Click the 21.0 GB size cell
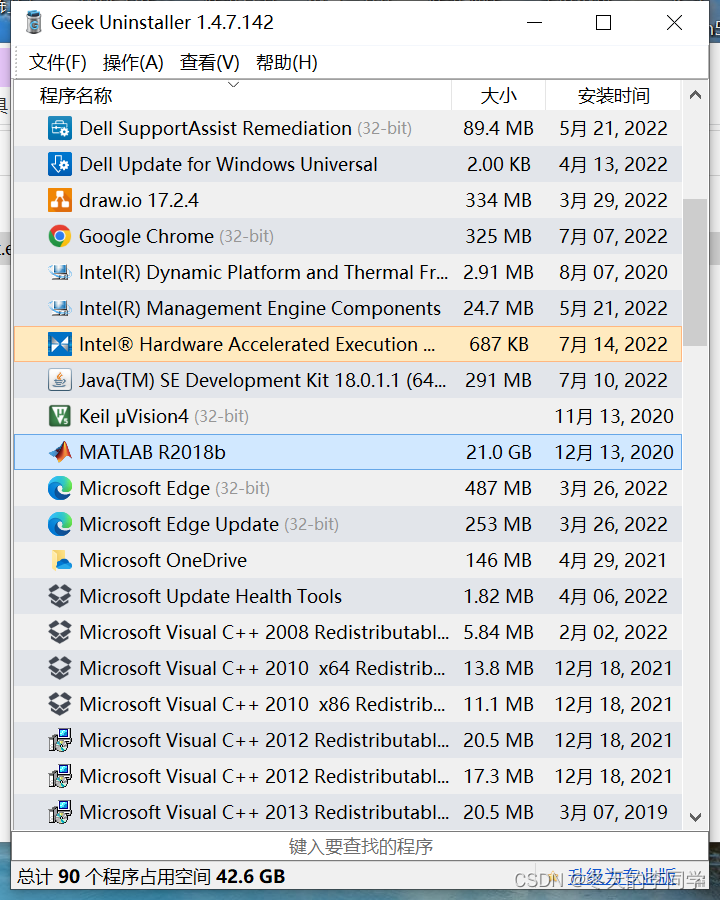The width and height of the screenshot is (720, 900). point(498,452)
